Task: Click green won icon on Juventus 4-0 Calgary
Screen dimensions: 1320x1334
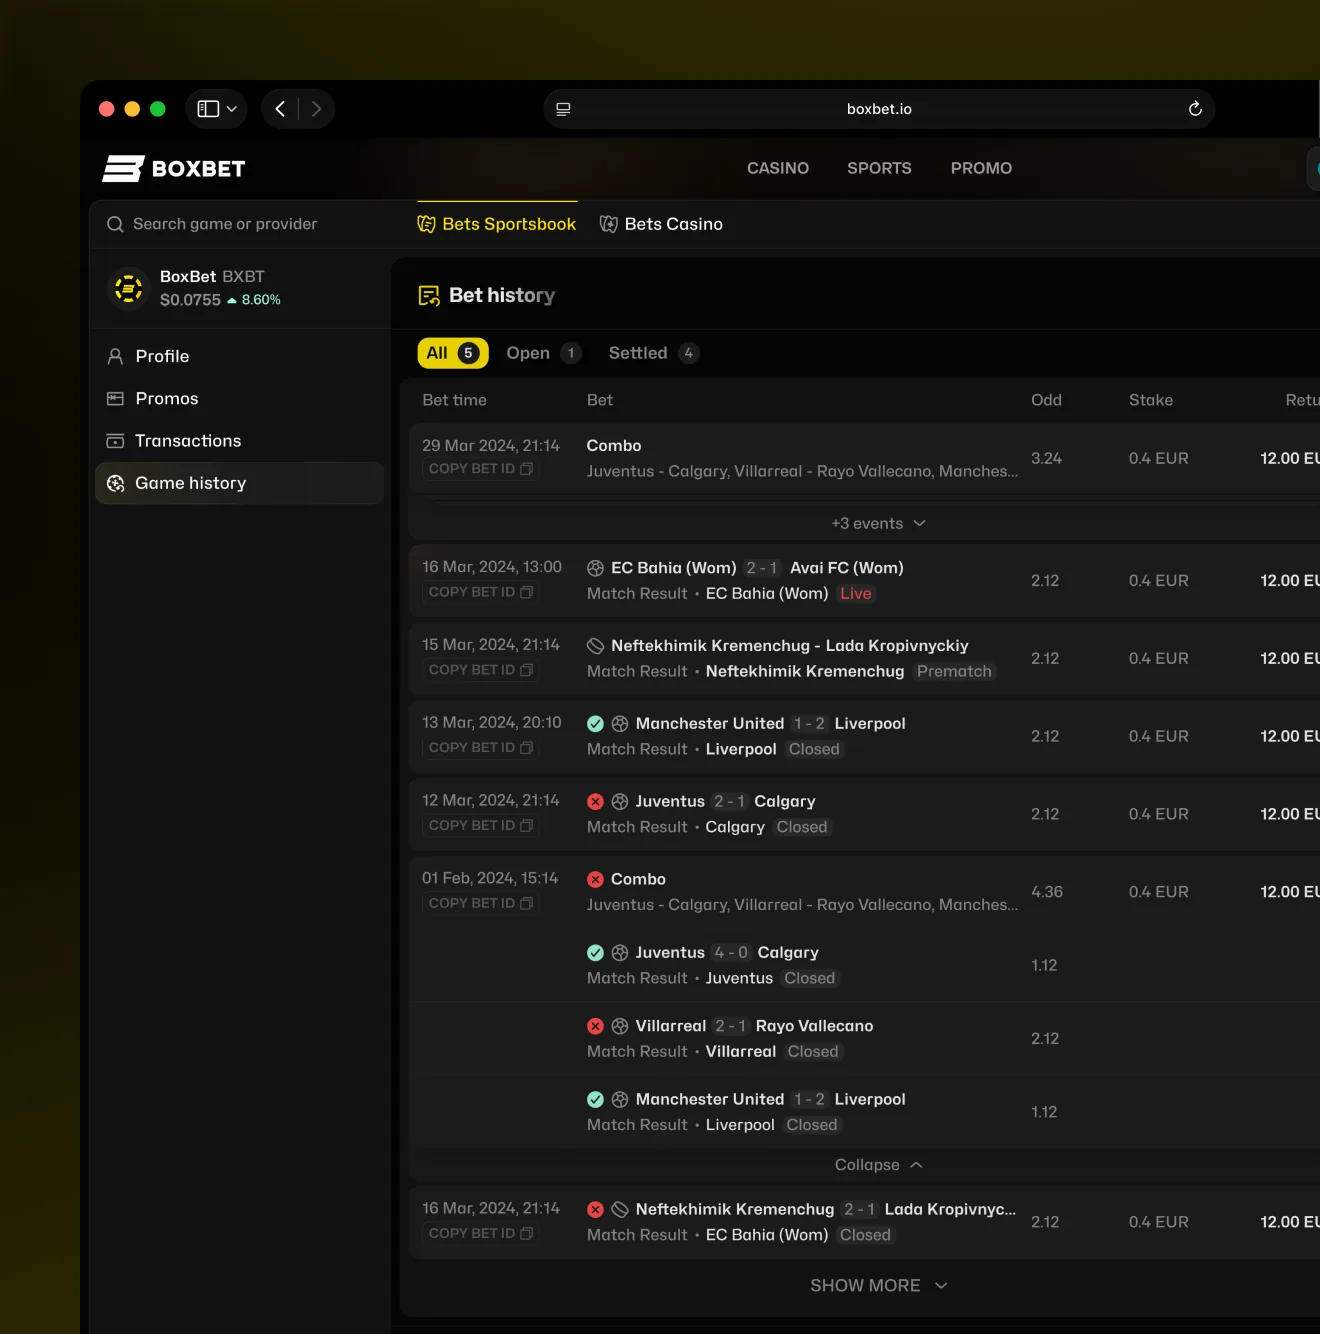Action: [x=595, y=952]
